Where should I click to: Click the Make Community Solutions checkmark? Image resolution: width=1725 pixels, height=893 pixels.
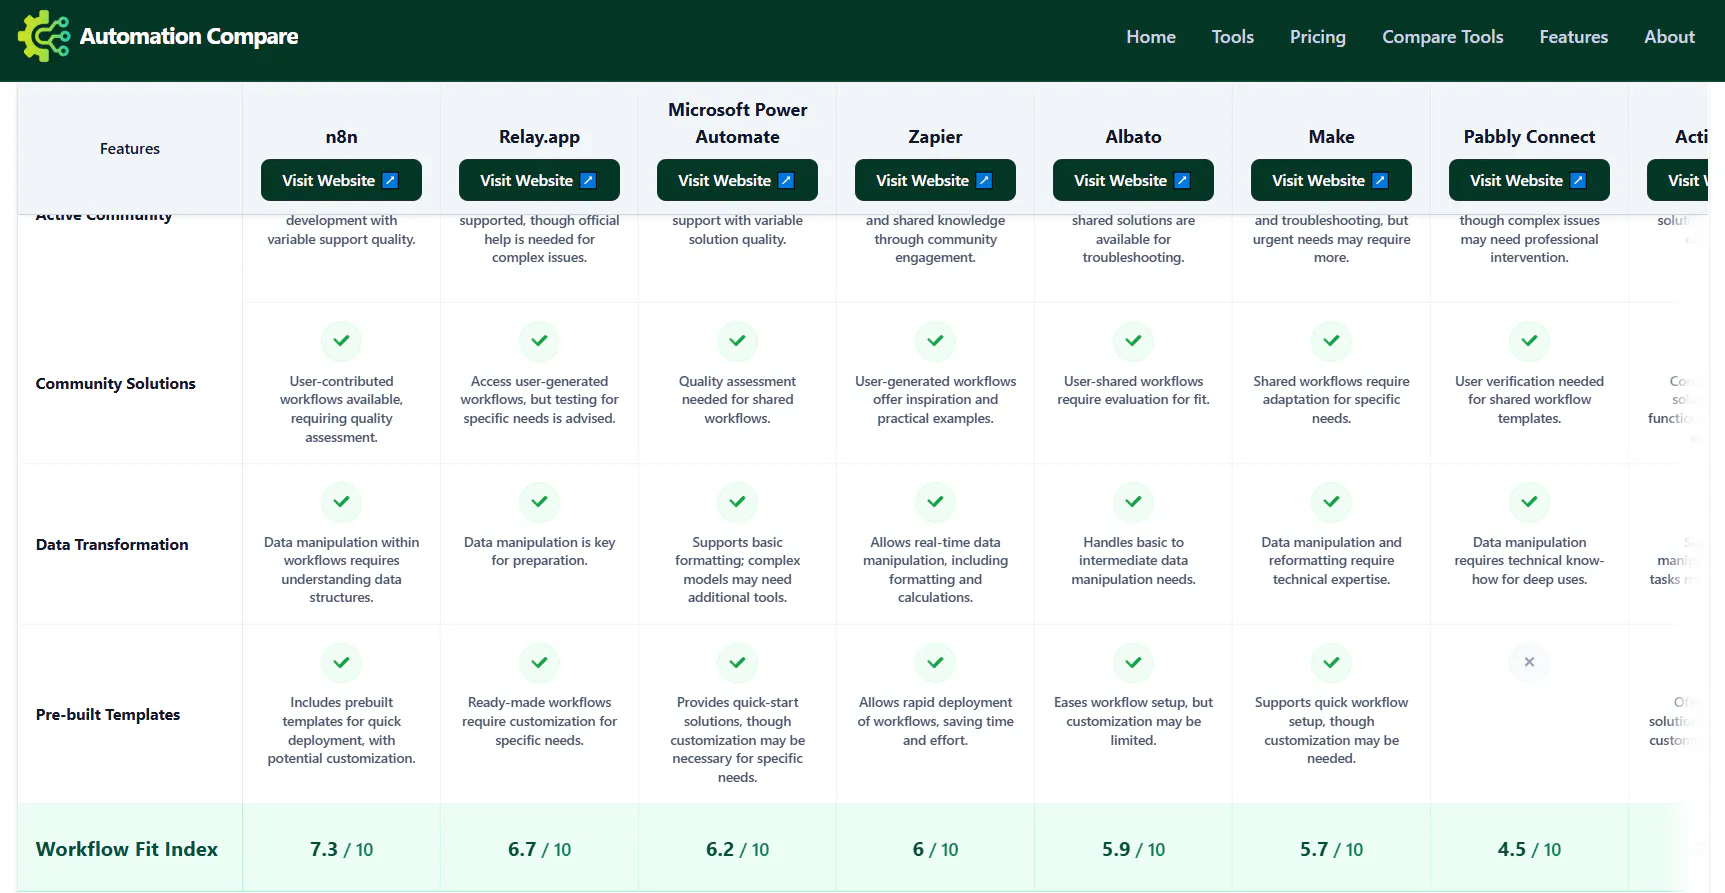point(1331,341)
